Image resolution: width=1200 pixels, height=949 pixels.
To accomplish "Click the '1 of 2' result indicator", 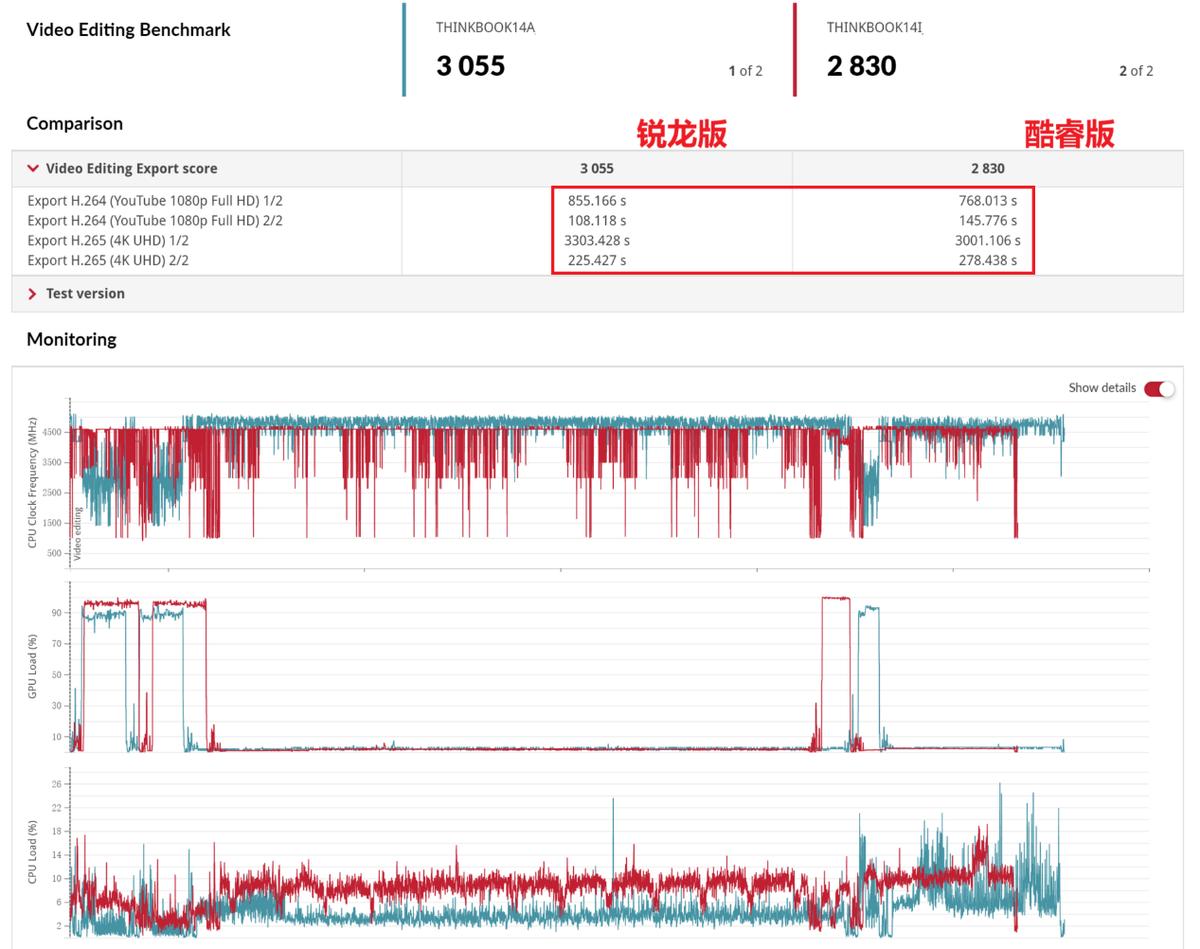I will (745, 71).
